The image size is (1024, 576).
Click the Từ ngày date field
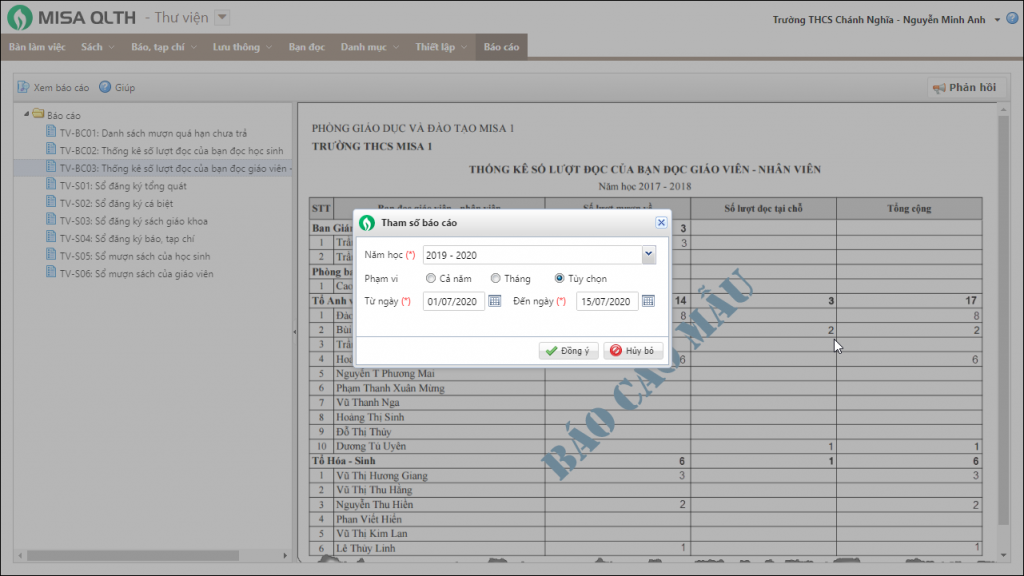click(x=454, y=301)
